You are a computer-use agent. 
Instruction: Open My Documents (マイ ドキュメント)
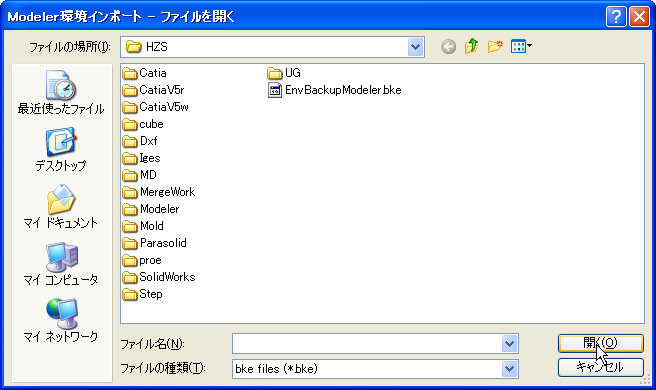(61, 207)
